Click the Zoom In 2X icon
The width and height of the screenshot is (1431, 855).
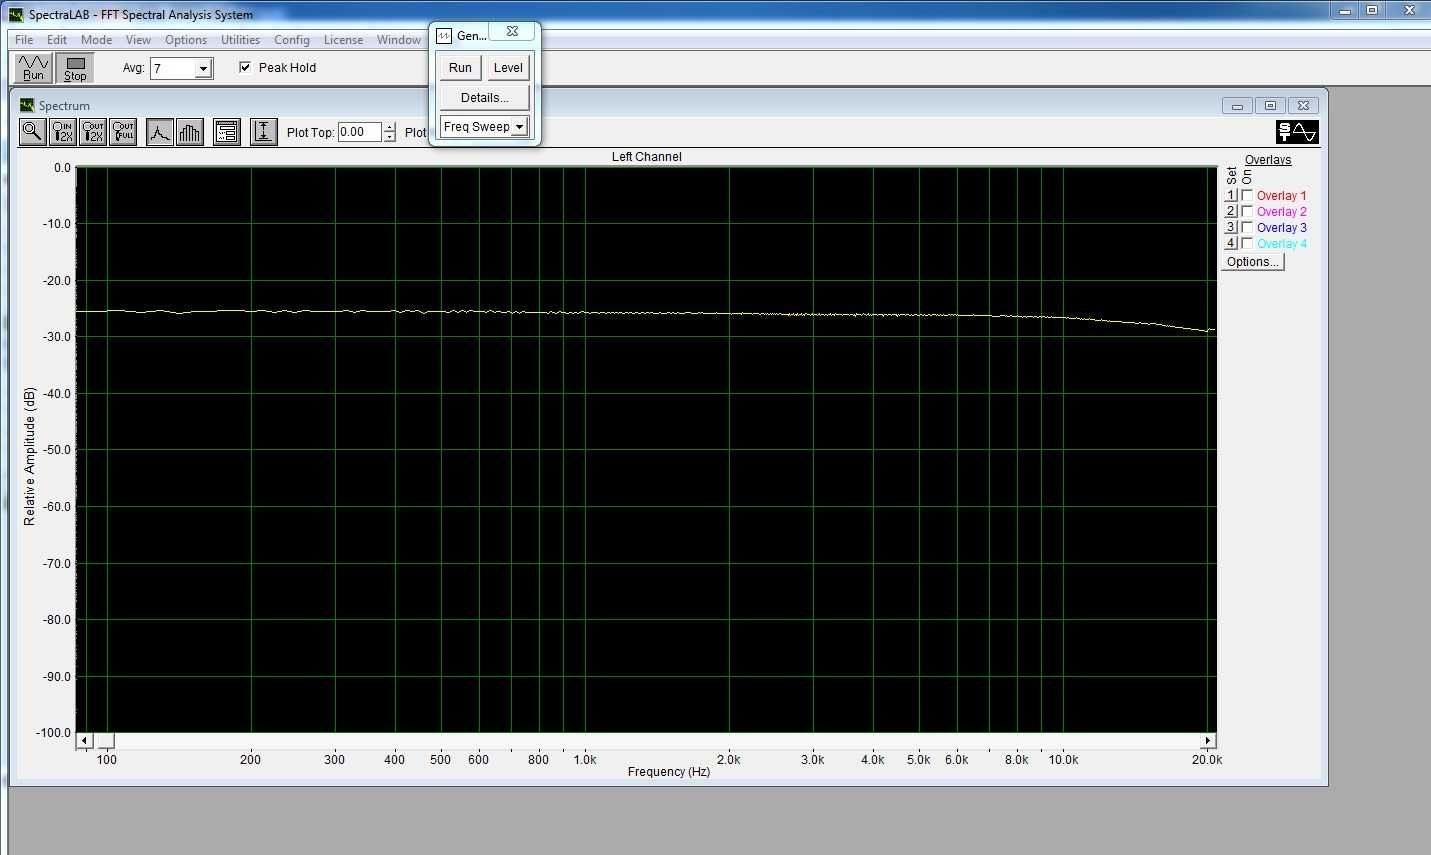pyautogui.click(x=62, y=132)
